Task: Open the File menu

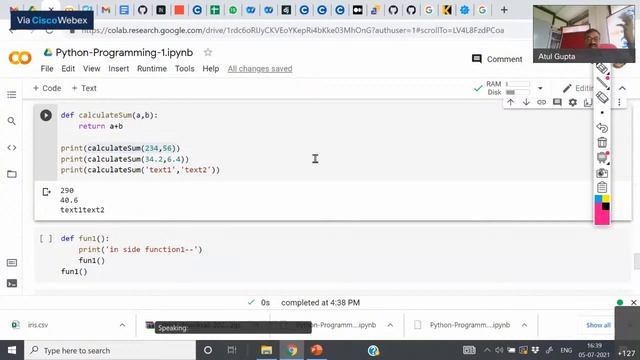Action: coord(47,69)
